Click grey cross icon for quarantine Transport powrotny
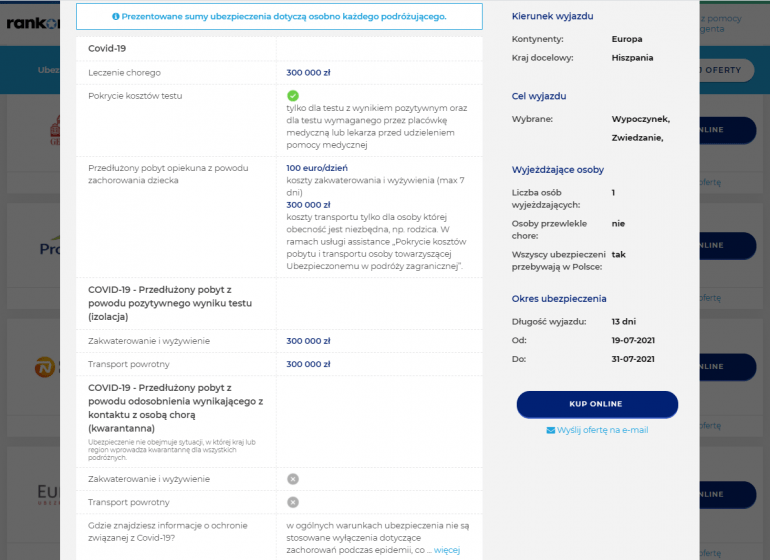The image size is (770, 560). tap(293, 502)
